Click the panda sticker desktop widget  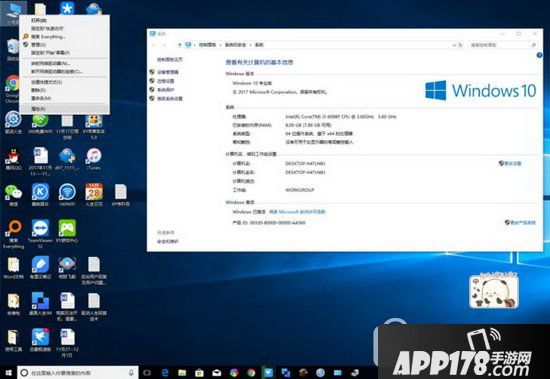pos(494,290)
